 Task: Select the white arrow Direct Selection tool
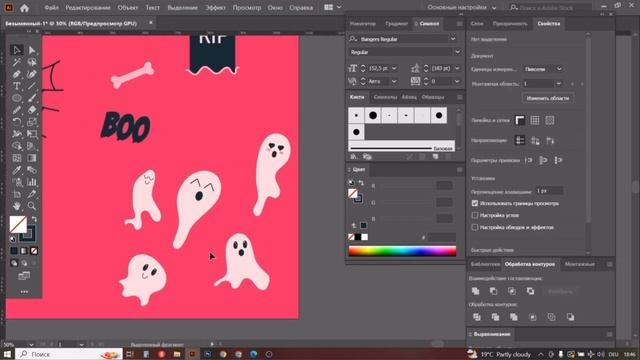(x=32, y=50)
